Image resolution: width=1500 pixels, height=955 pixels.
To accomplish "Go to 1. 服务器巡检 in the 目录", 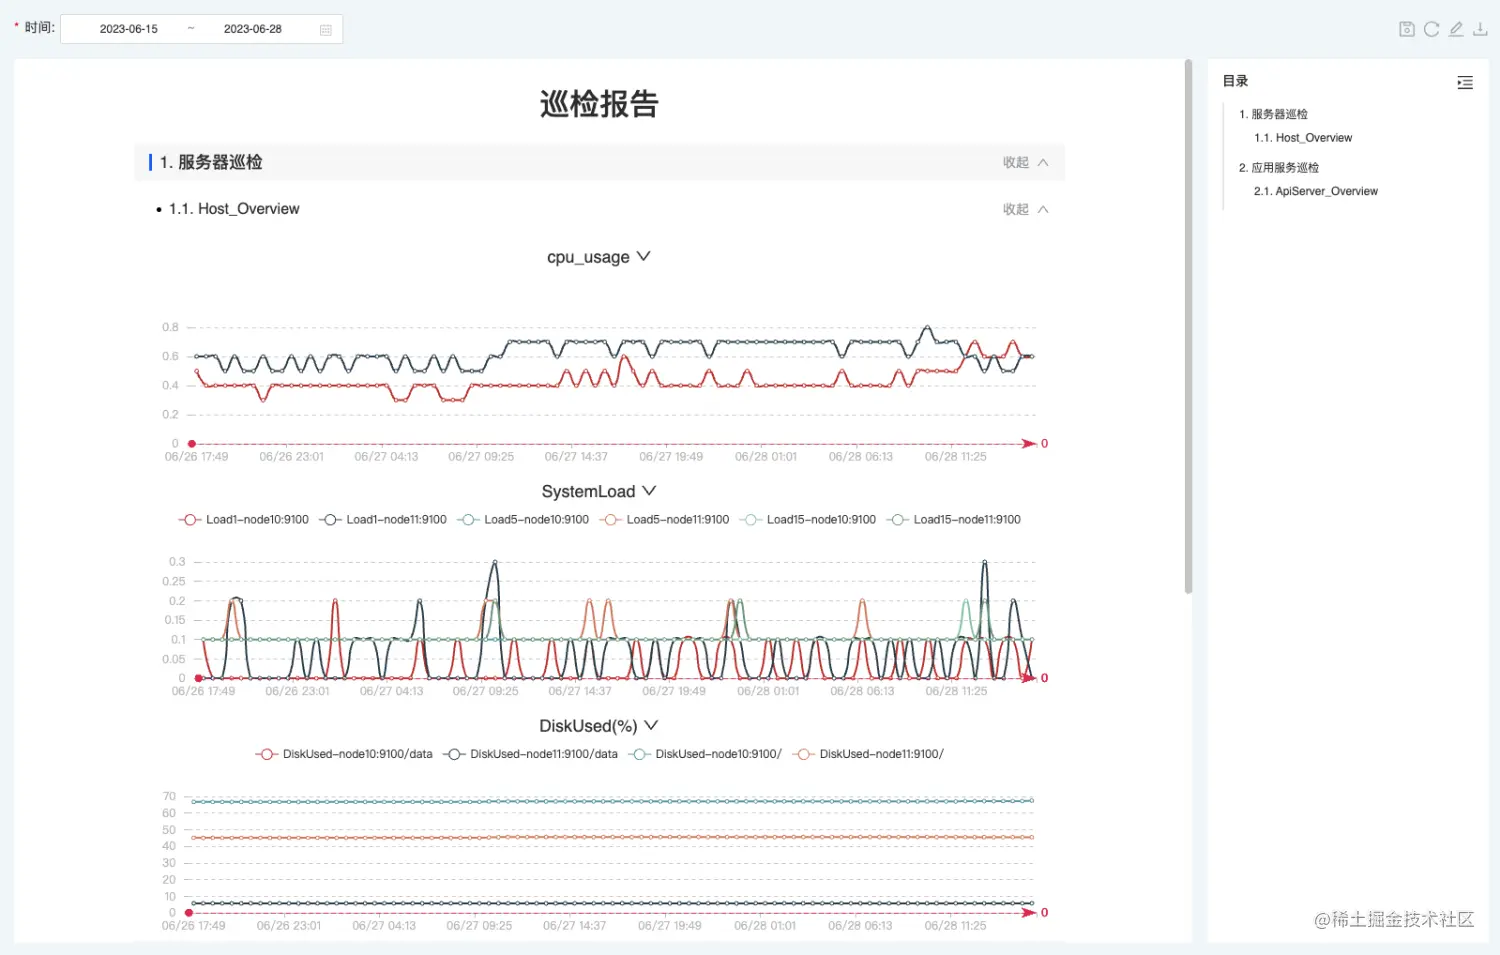I will [x=1273, y=114].
